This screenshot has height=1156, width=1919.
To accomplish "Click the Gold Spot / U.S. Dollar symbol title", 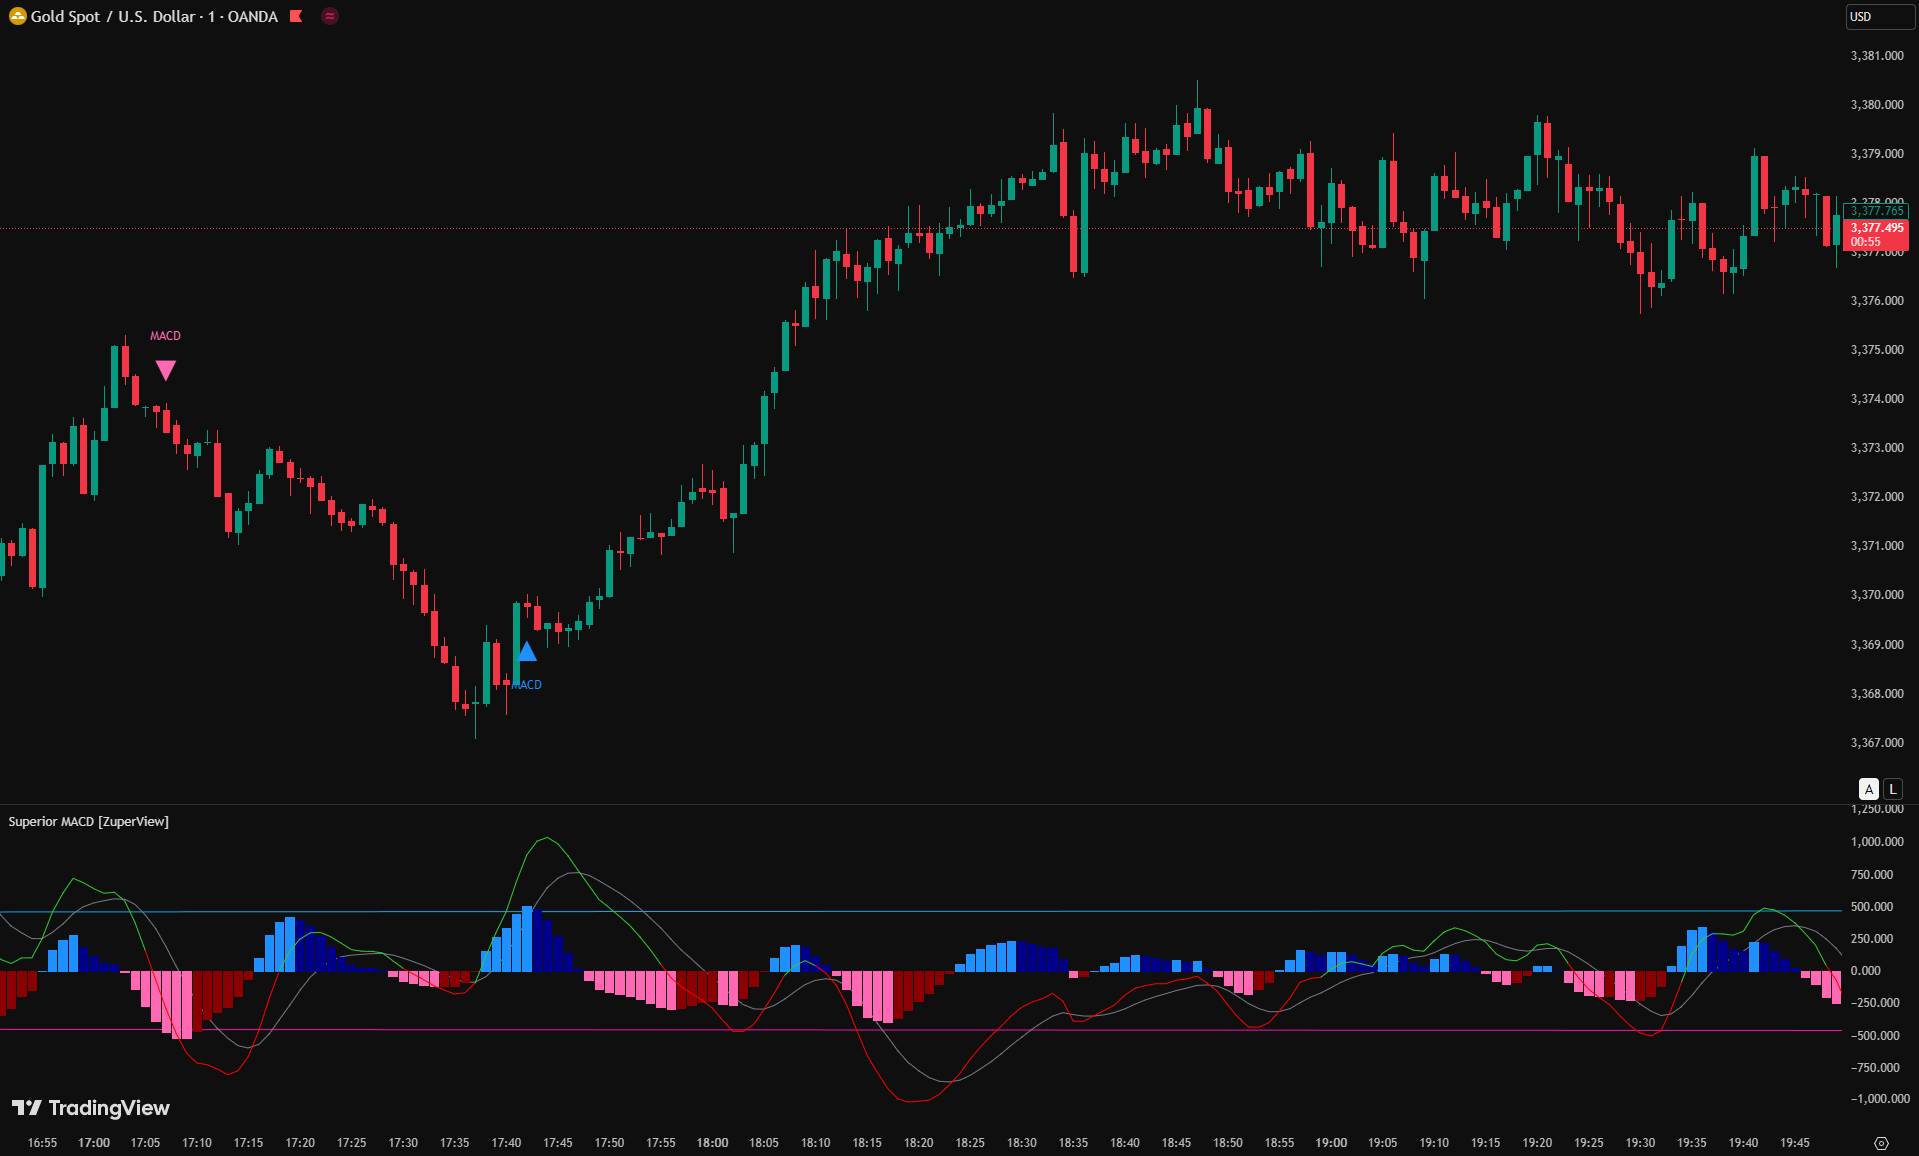I will tap(154, 16).
